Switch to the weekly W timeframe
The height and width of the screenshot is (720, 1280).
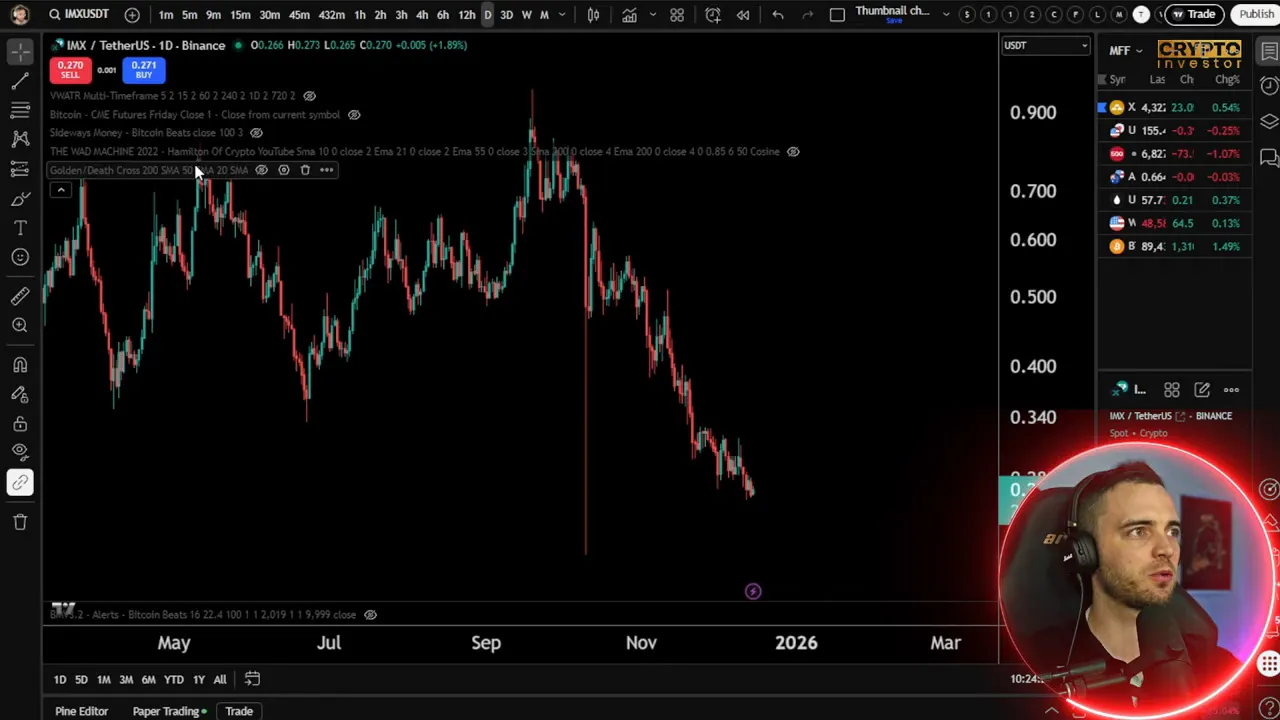click(x=526, y=15)
